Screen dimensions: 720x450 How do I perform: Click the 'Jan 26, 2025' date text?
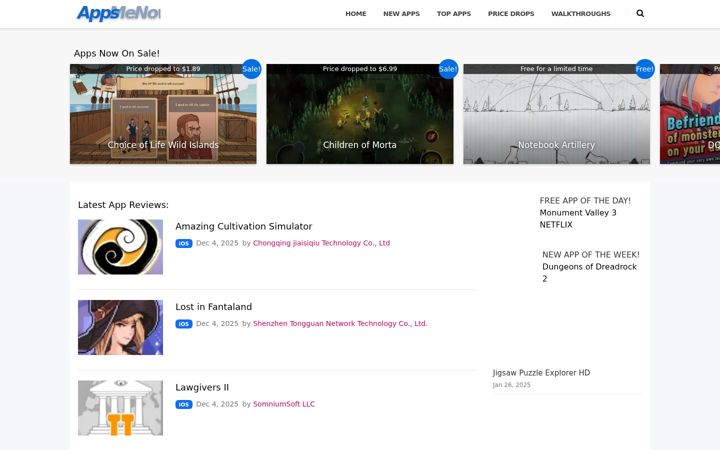click(x=512, y=385)
